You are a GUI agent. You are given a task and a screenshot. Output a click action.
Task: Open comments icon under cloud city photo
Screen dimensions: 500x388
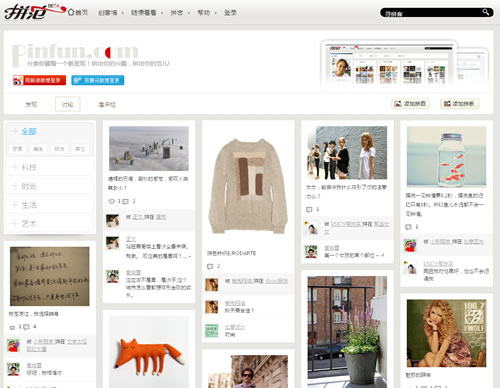[125, 201]
